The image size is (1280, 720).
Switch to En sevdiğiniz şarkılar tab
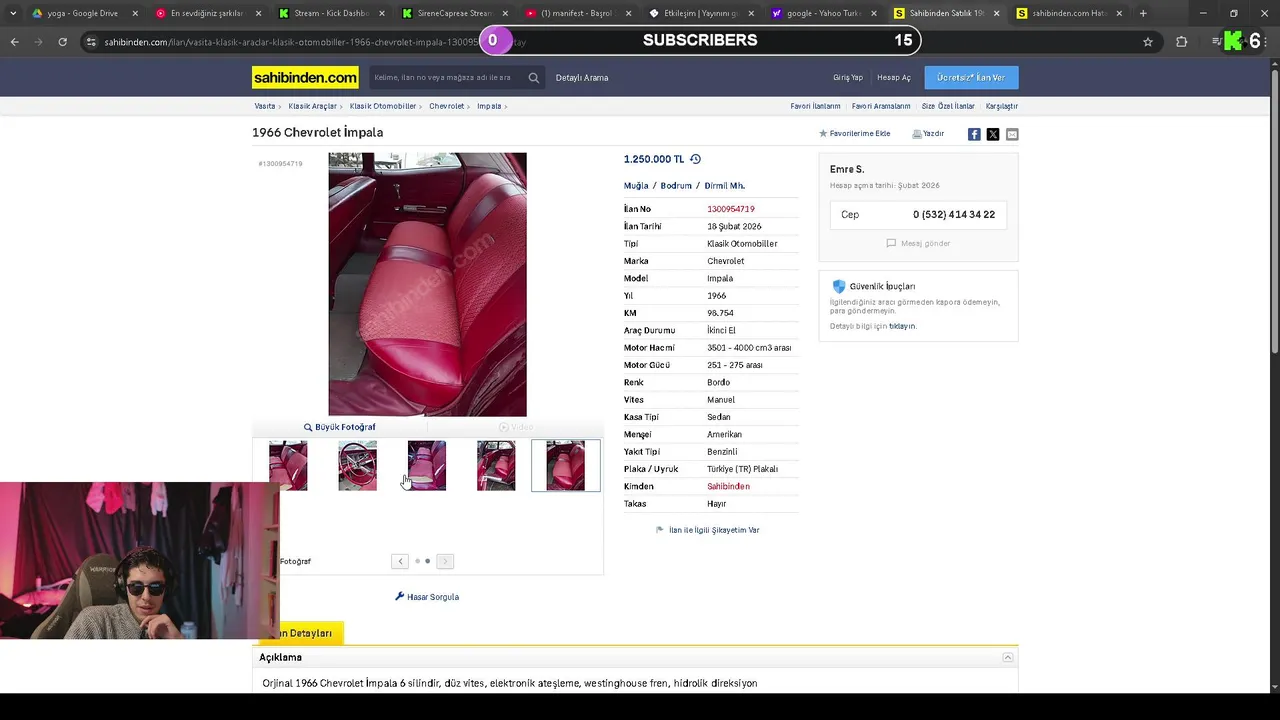tap(207, 13)
